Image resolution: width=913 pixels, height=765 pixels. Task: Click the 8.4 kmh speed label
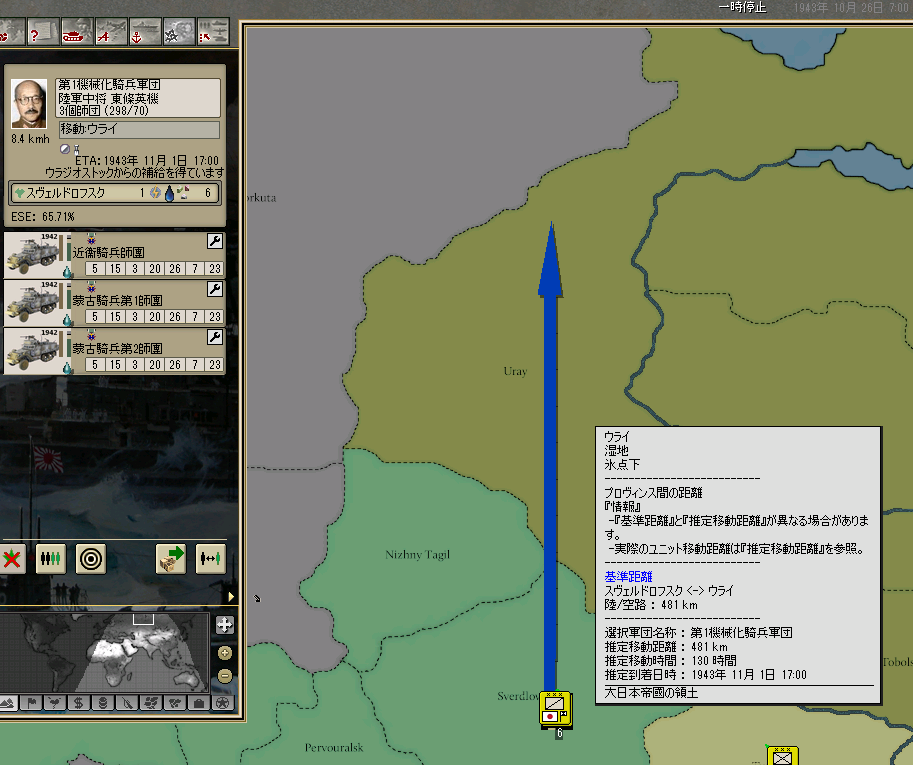(x=30, y=139)
